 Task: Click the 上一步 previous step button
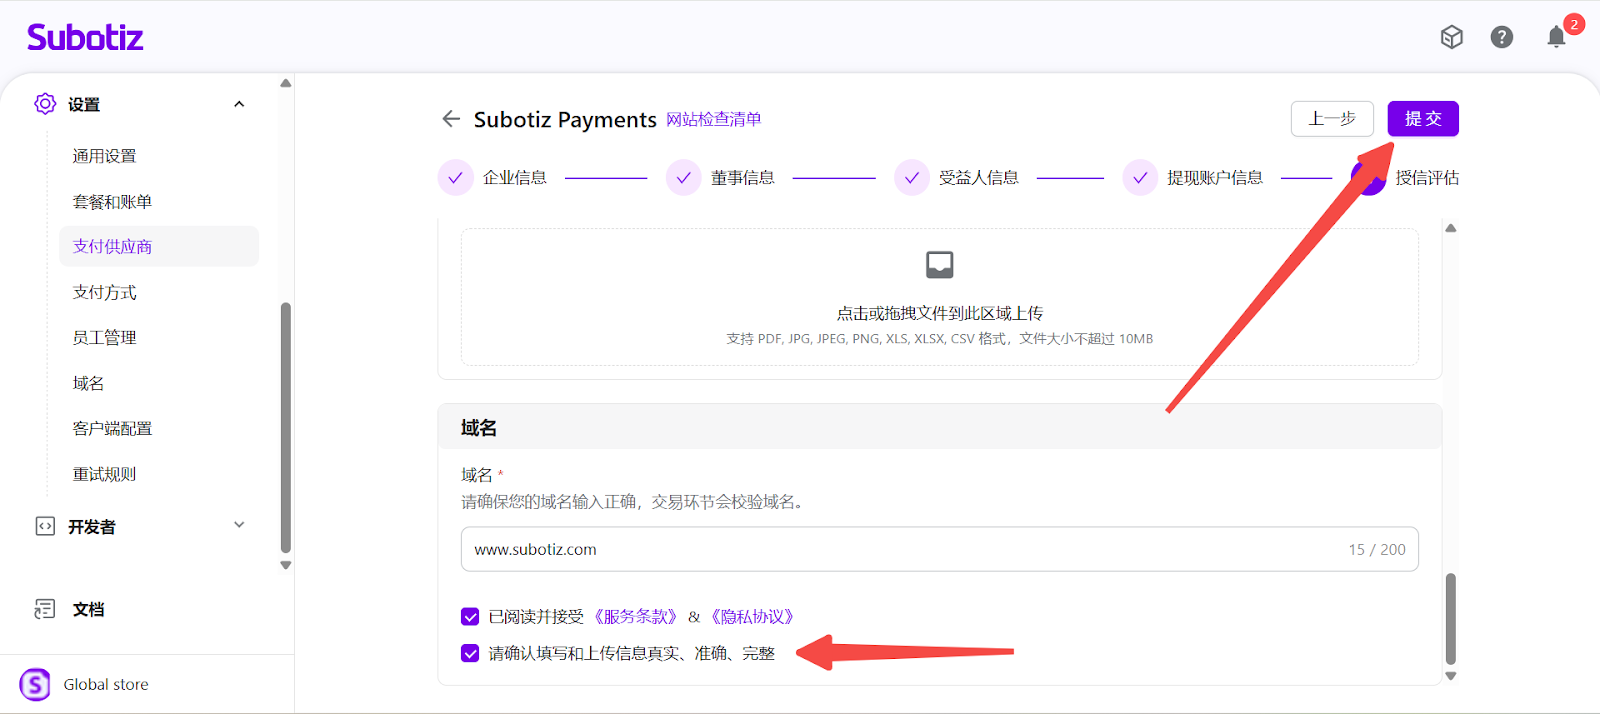(x=1331, y=119)
